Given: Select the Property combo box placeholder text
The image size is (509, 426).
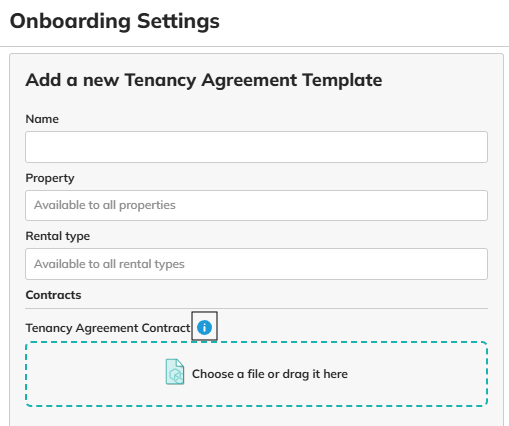Looking at the screenshot, I should coord(105,205).
